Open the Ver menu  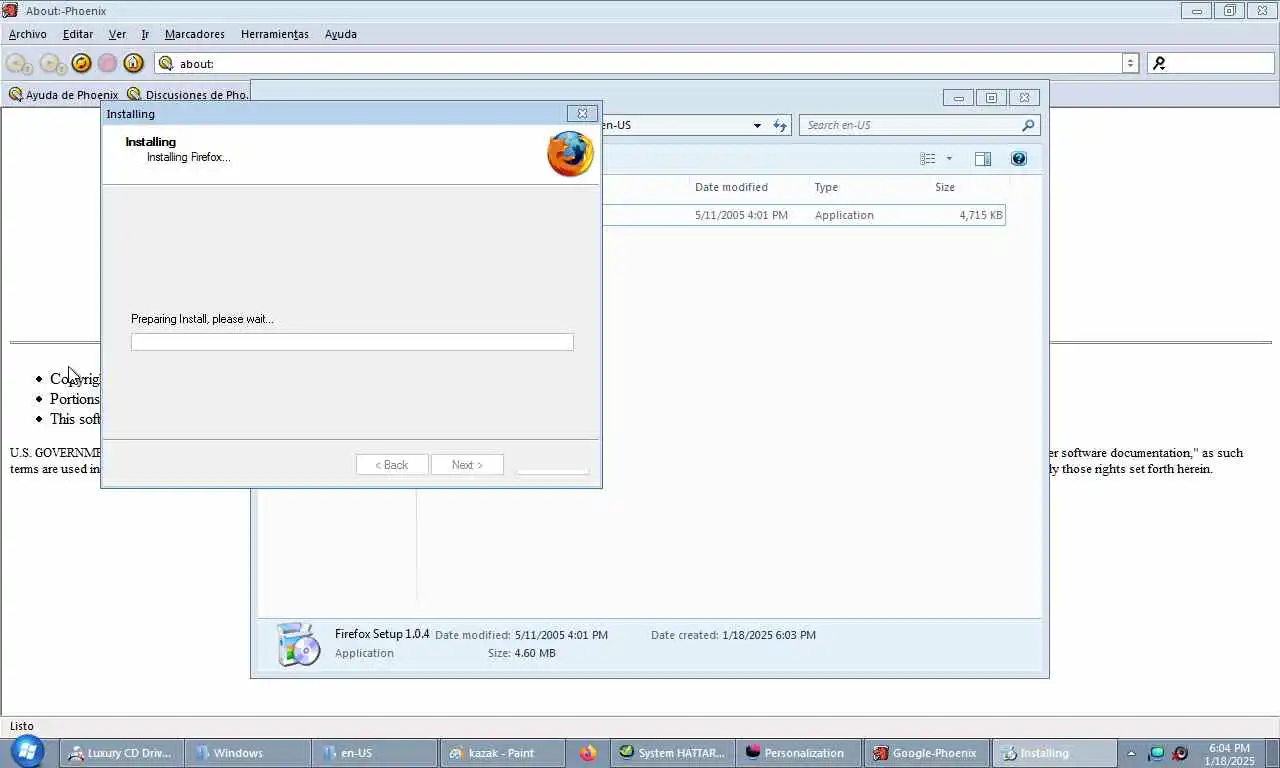click(x=117, y=34)
